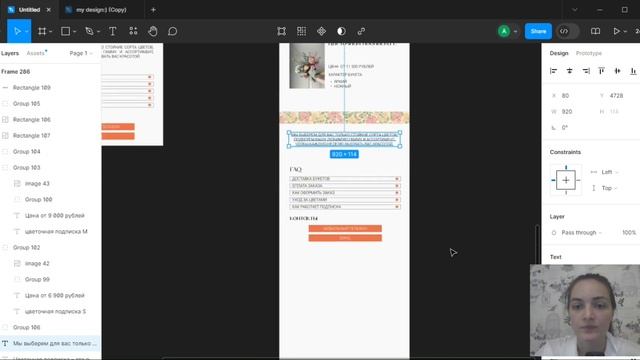Open the Page 1 dropdown
Screen dimensions: 640x360
(81, 53)
